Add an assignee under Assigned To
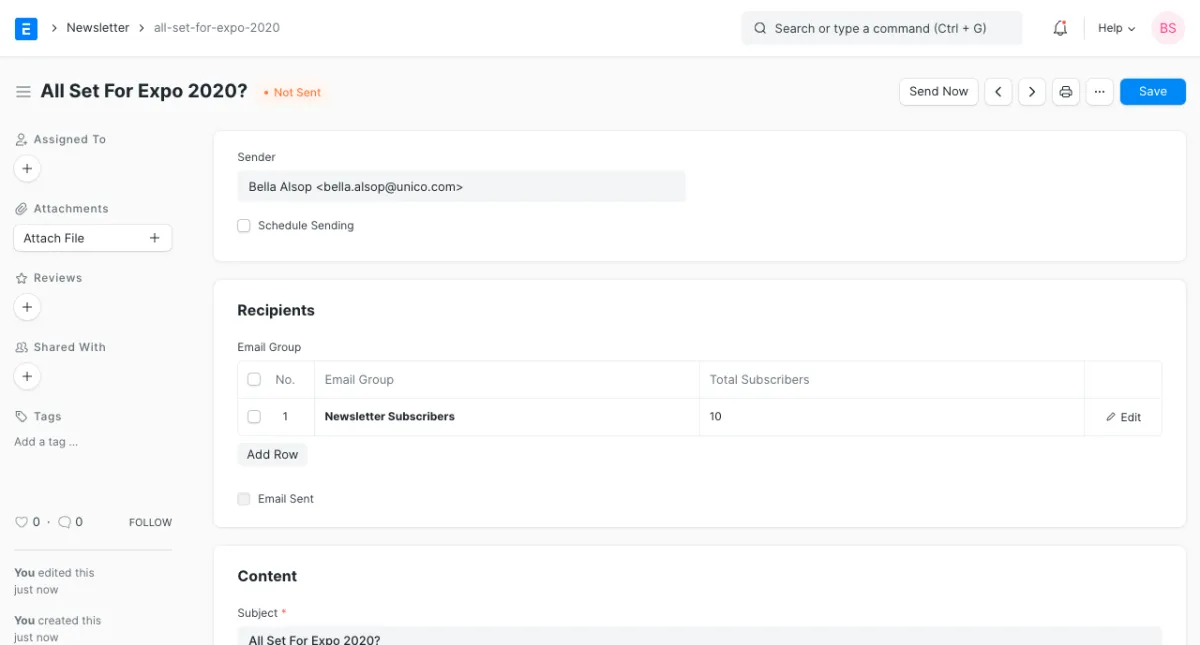The image size is (1200, 645). 27,169
